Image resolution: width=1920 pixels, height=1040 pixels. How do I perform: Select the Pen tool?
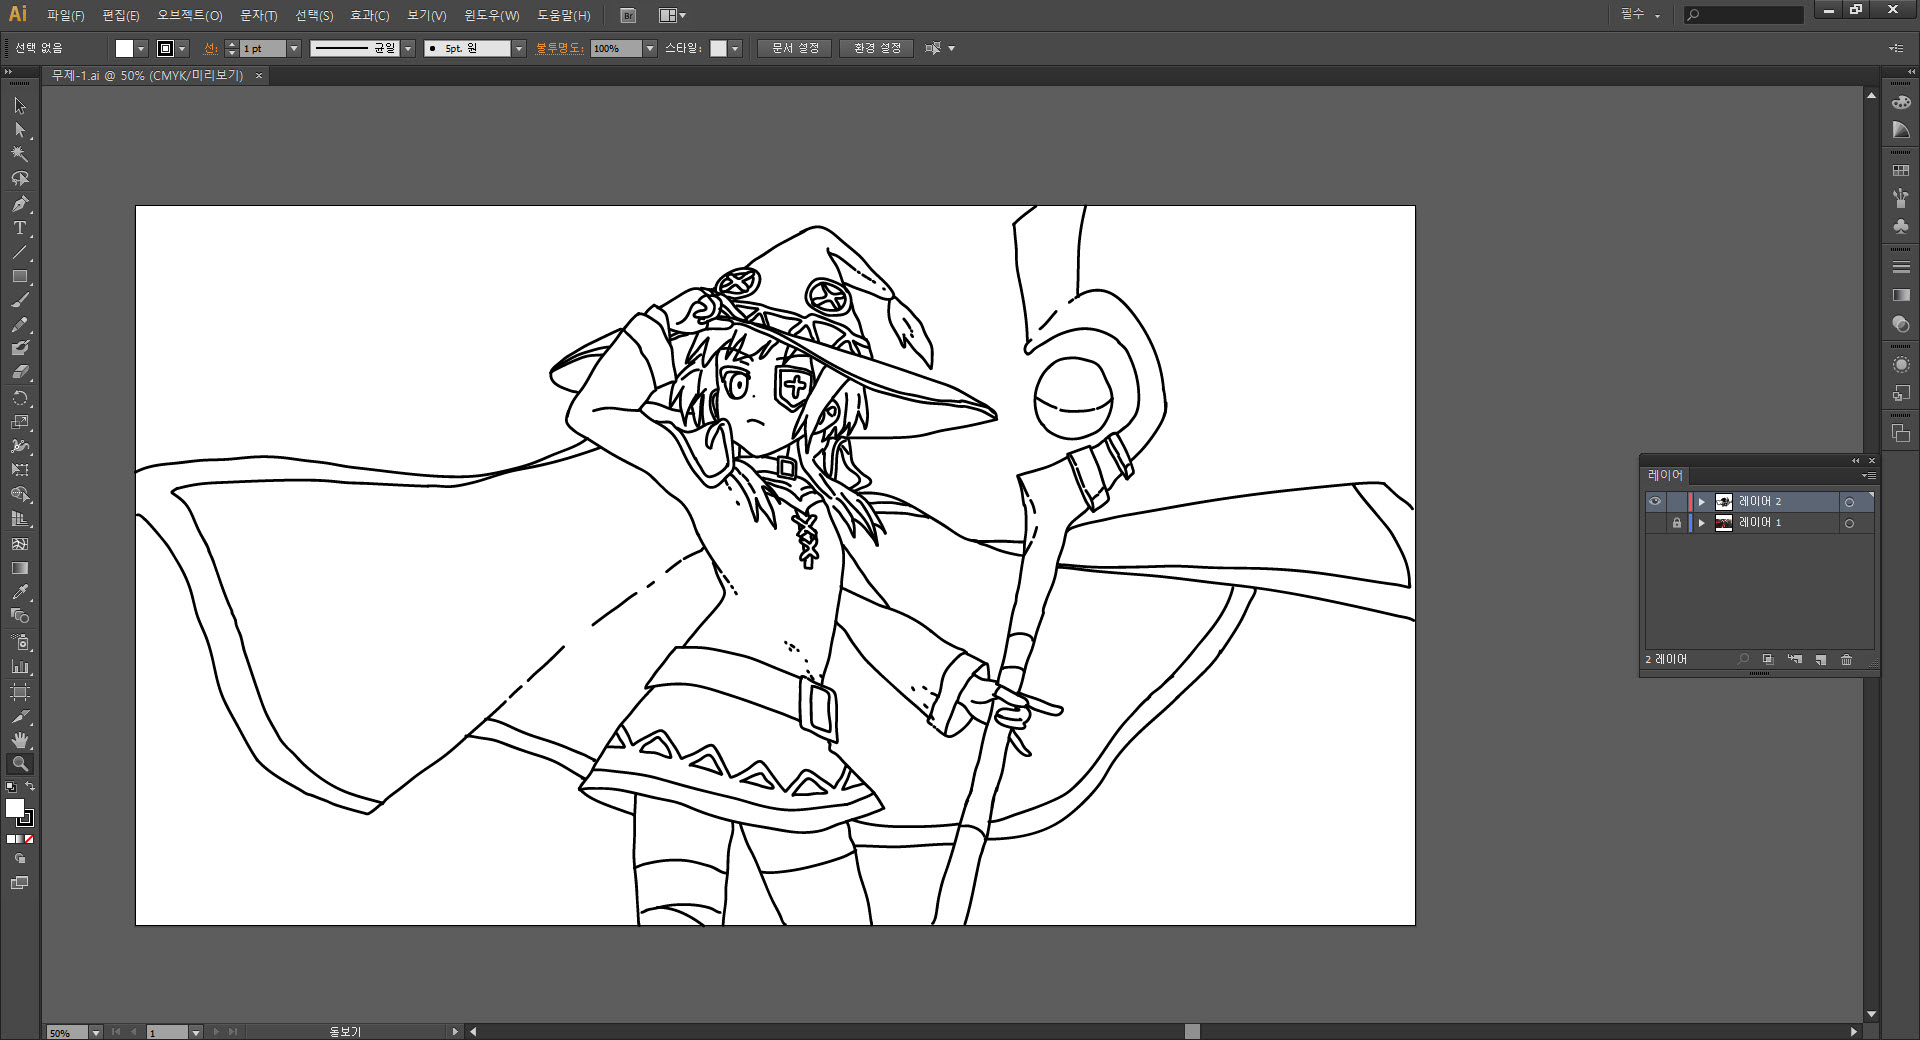pyautogui.click(x=20, y=204)
